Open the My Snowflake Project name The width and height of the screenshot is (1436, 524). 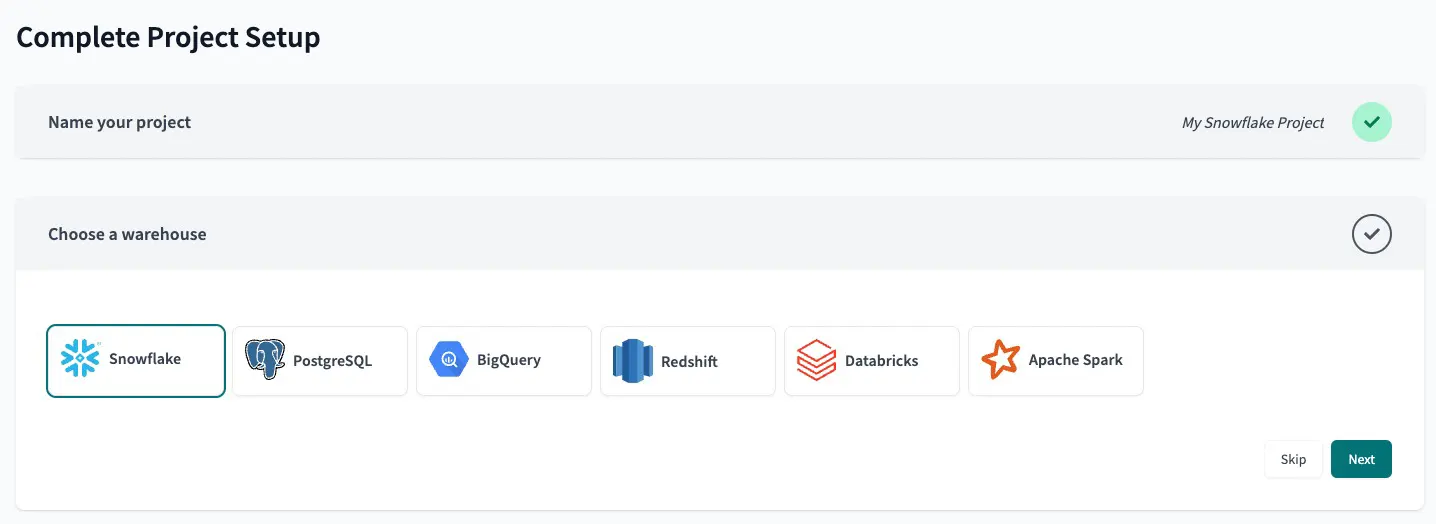click(x=1253, y=123)
